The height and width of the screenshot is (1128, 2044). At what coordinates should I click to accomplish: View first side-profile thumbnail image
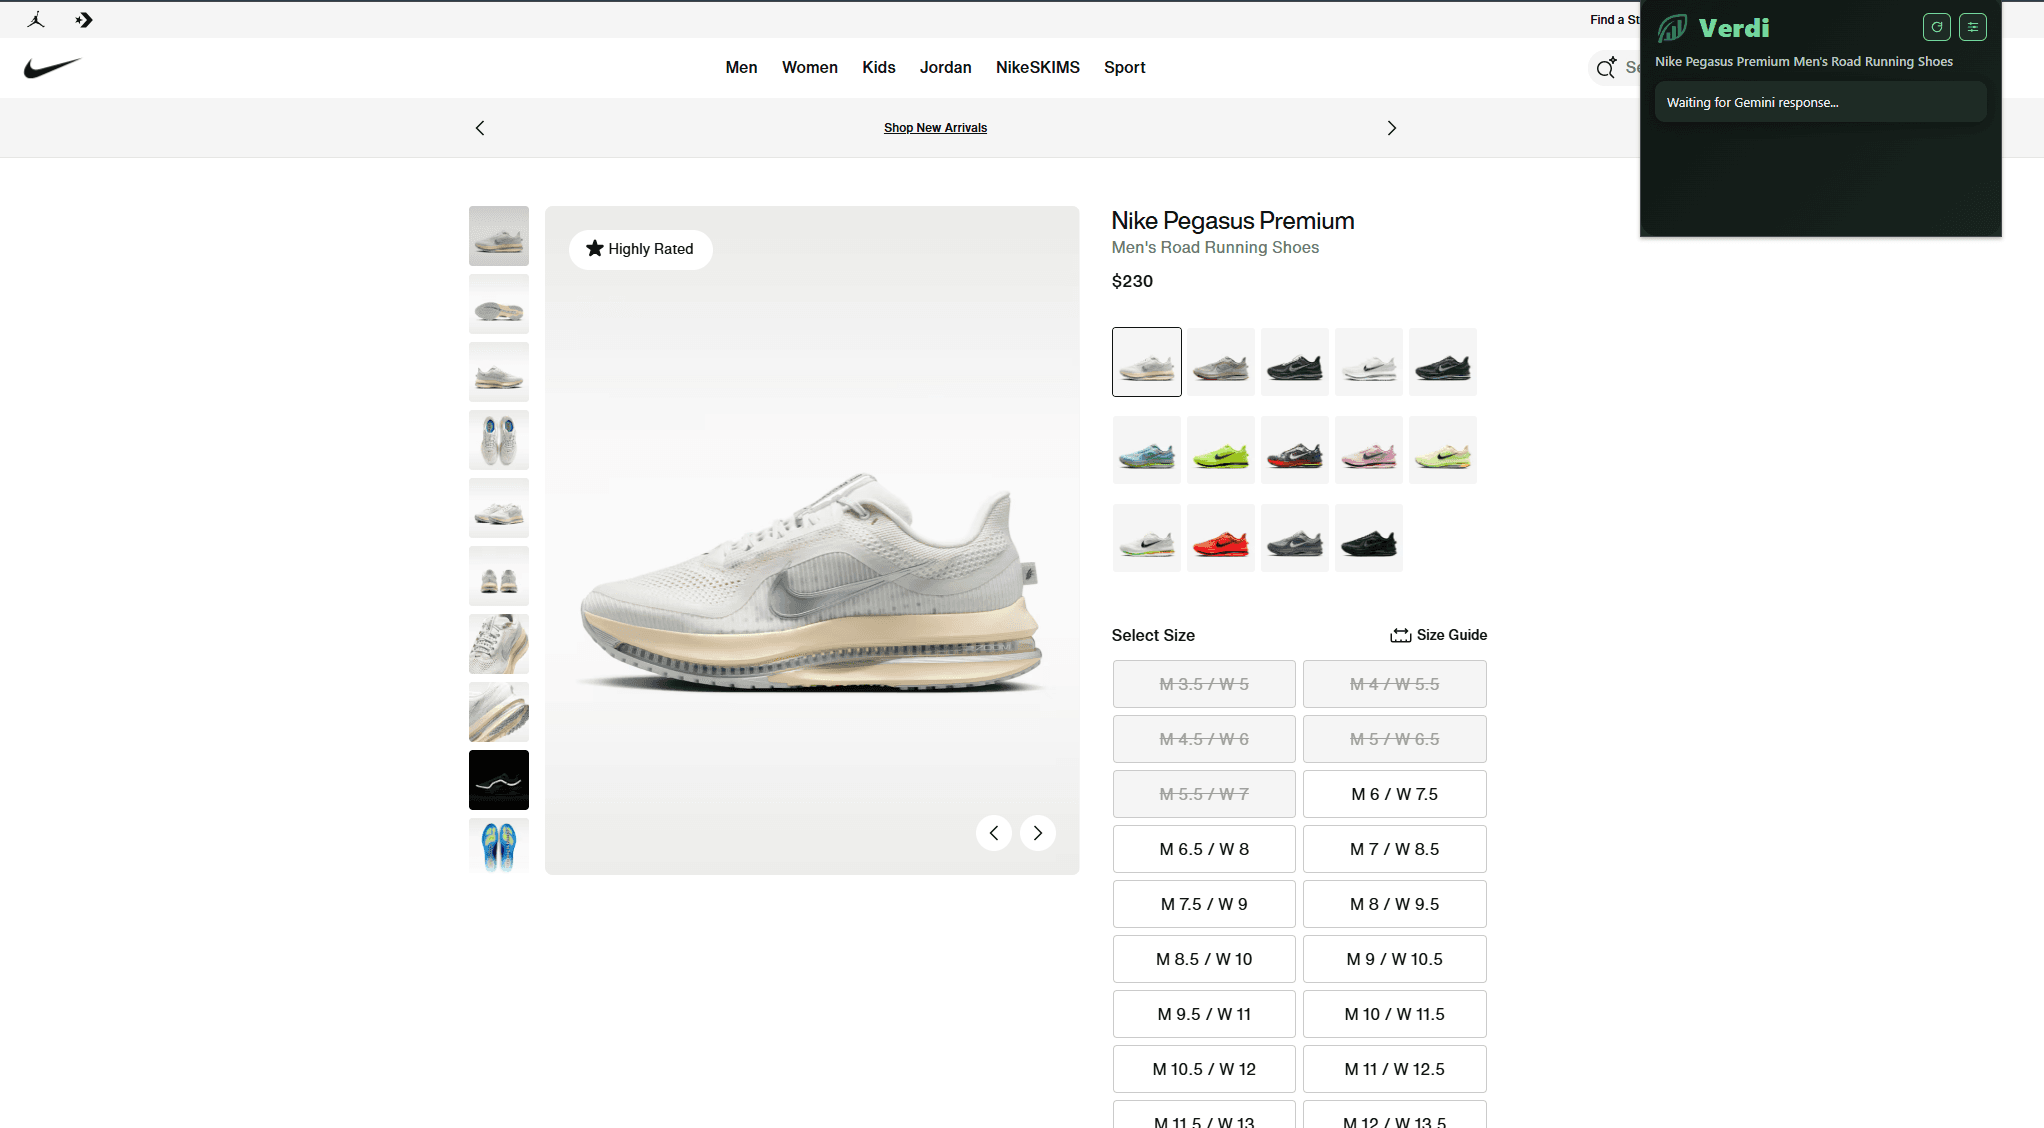pyautogui.click(x=499, y=236)
